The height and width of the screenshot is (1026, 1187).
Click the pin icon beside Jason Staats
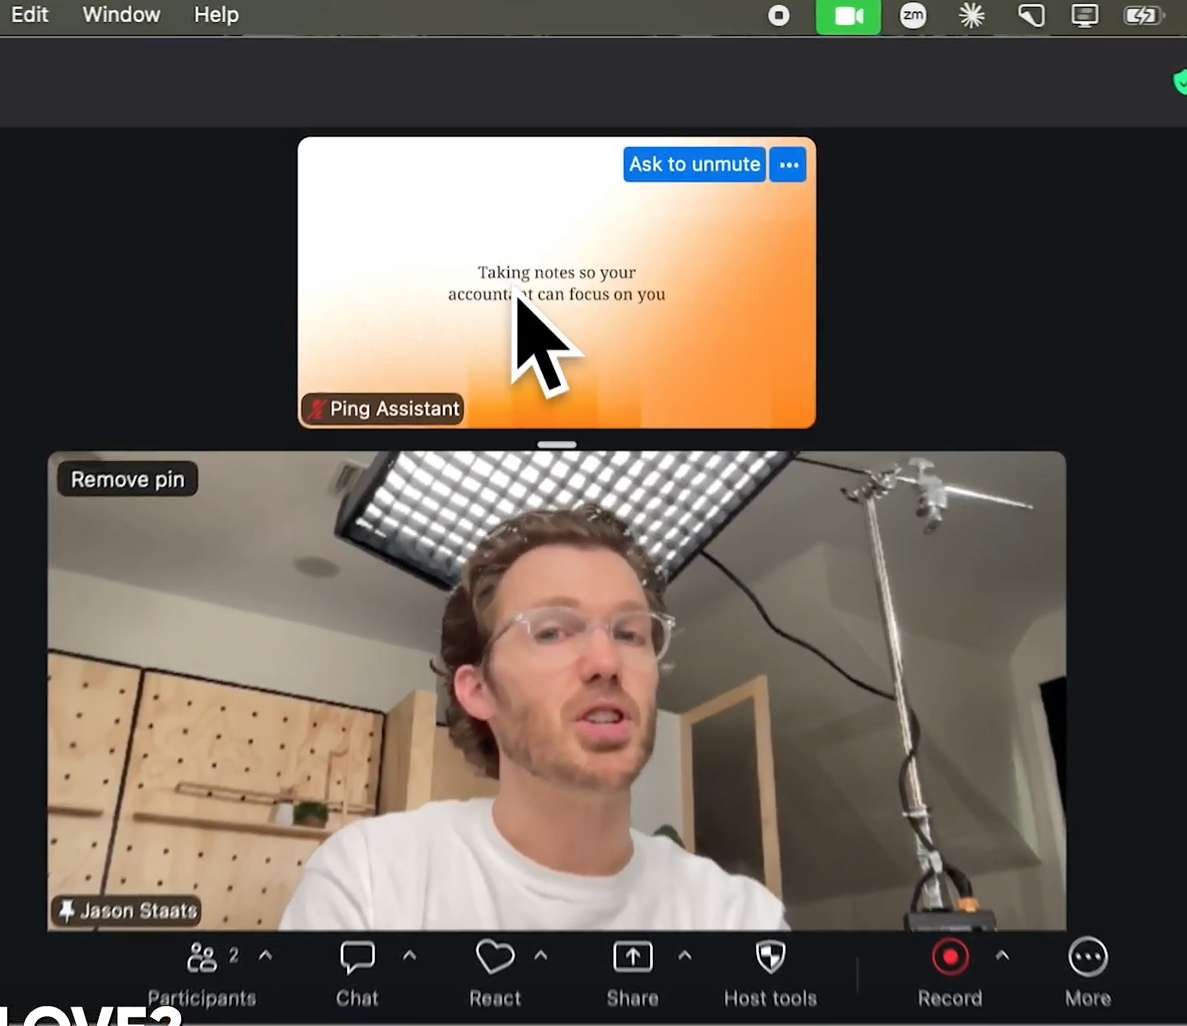point(67,910)
